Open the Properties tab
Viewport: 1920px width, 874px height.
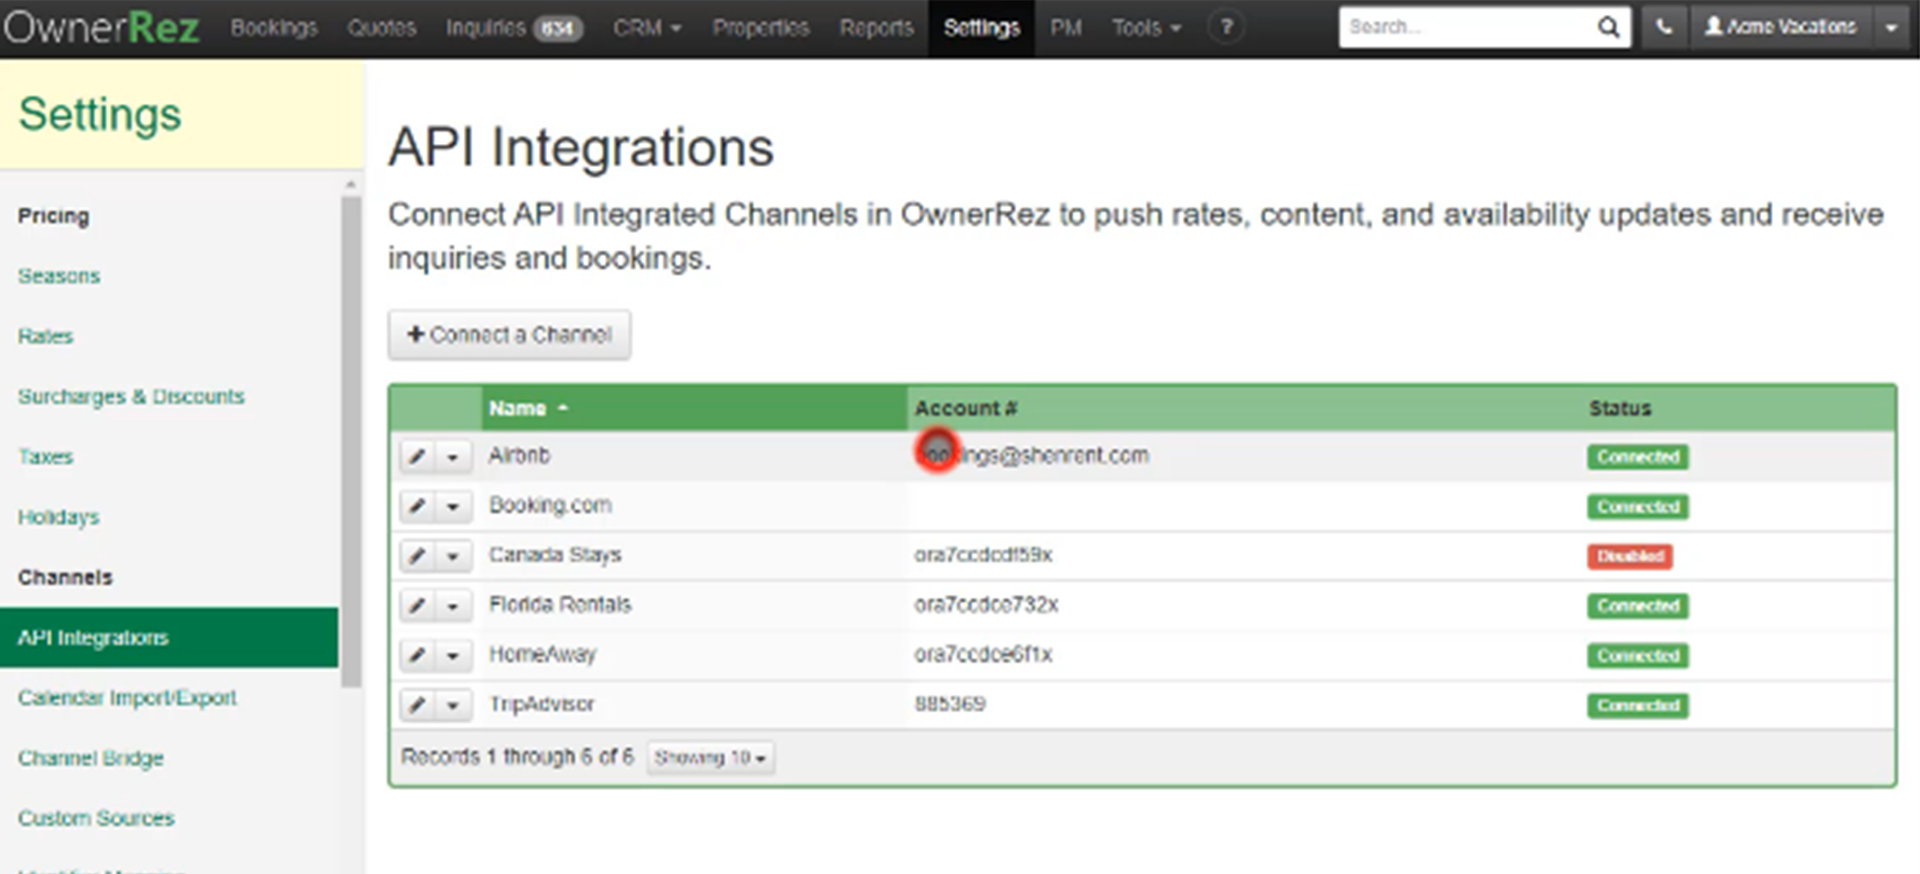click(x=761, y=27)
